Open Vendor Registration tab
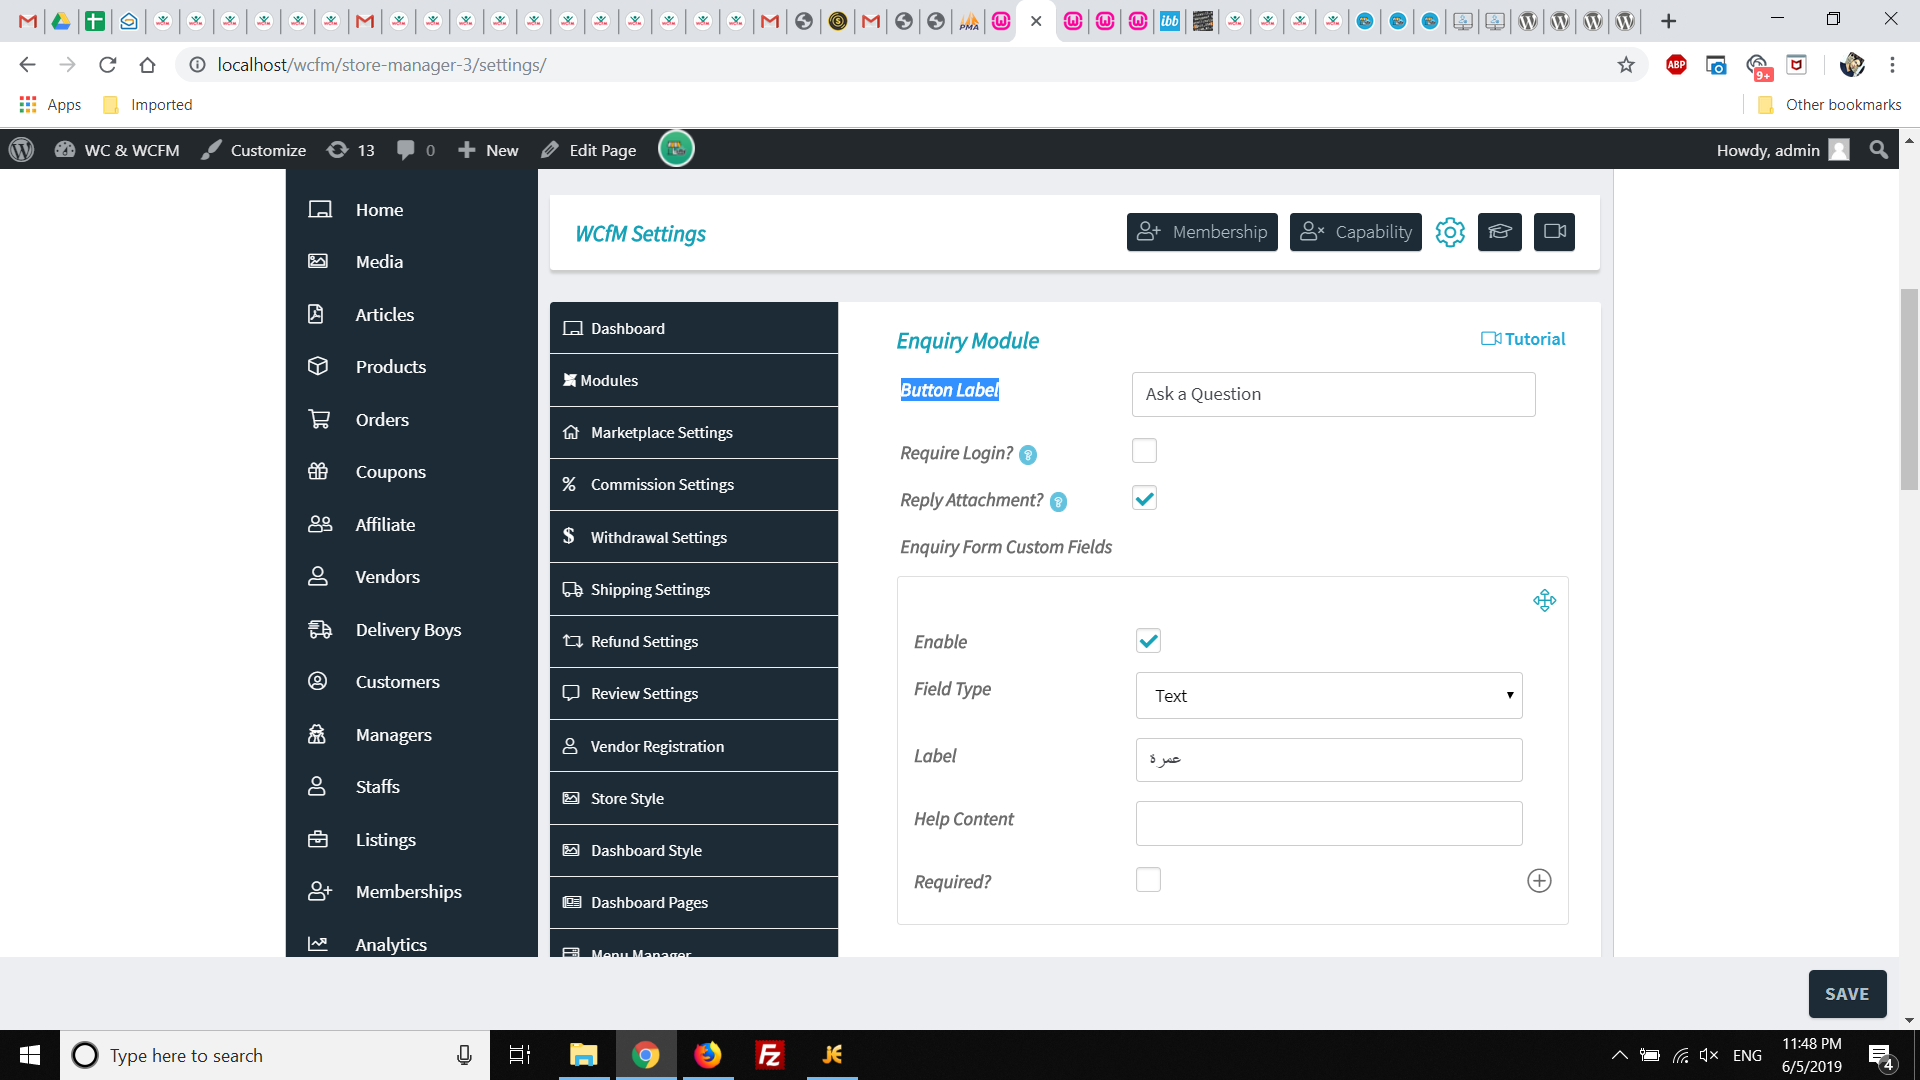The width and height of the screenshot is (1920, 1080). click(x=694, y=746)
